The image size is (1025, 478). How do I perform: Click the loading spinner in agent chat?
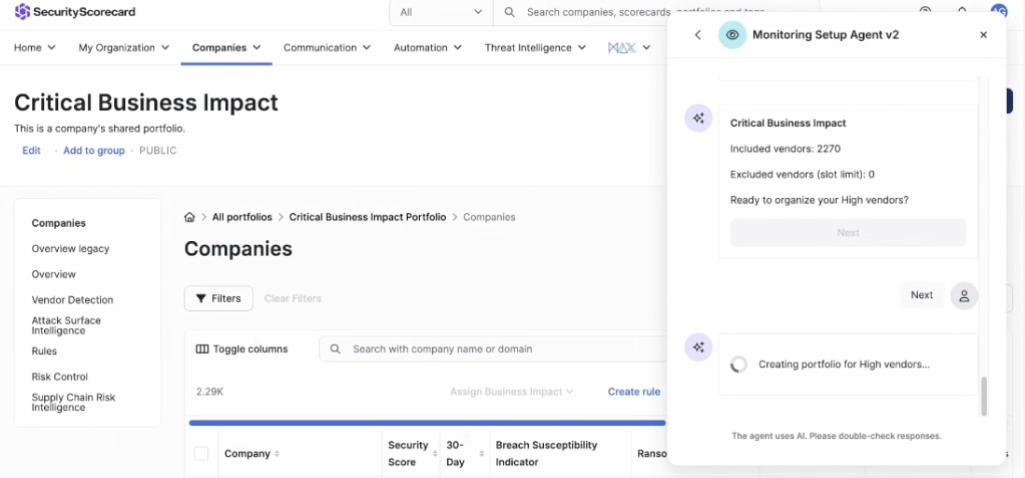tap(739, 364)
